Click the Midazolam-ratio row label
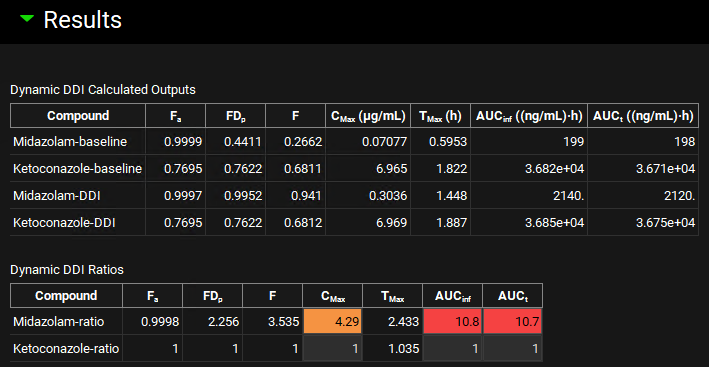The height and width of the screenshot is (367, 709). tap(59, 322)
